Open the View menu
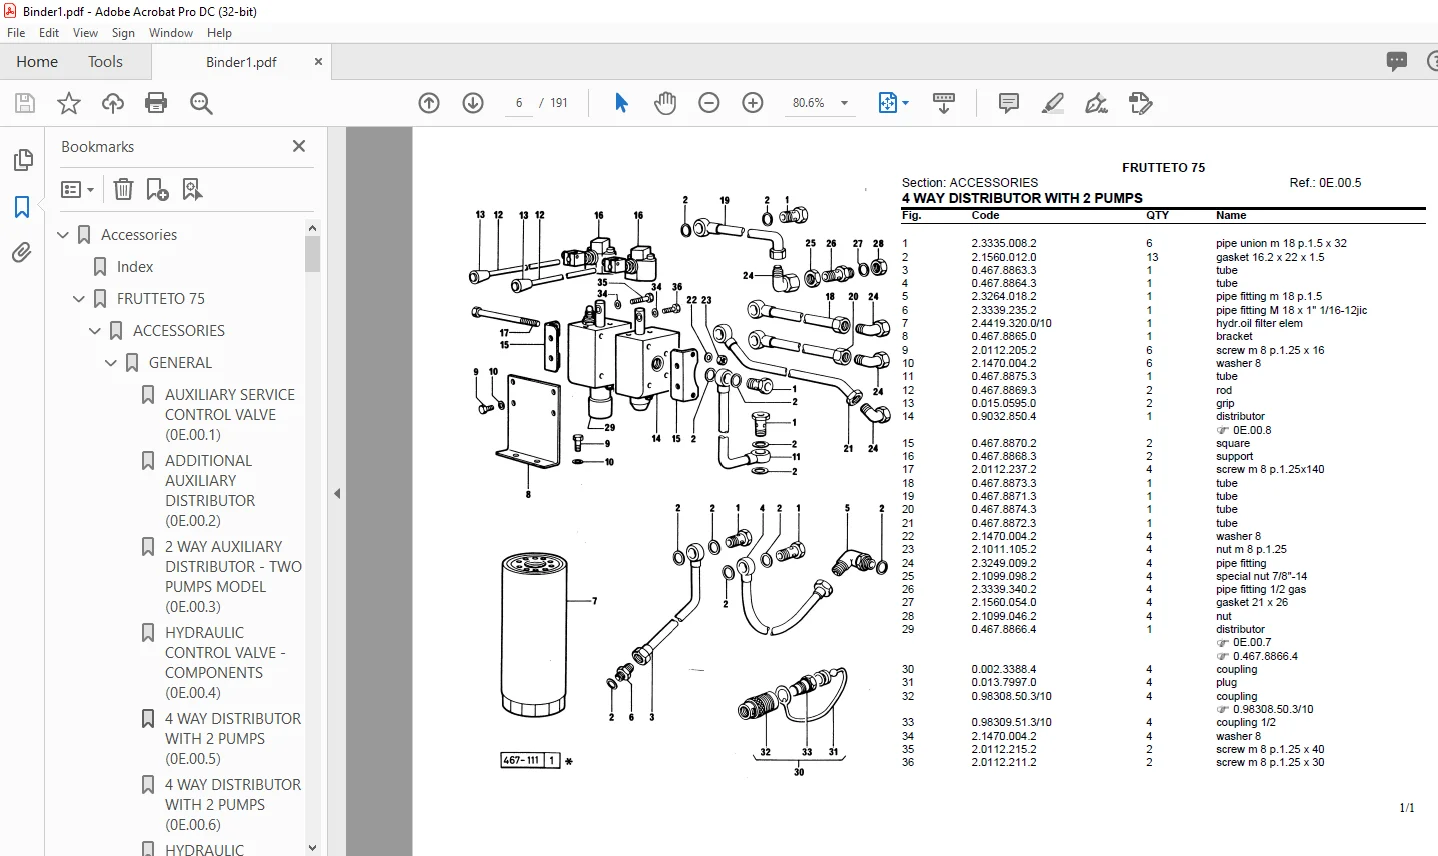The height and width of the screenshot is (856, 1438). click(85, 33)
